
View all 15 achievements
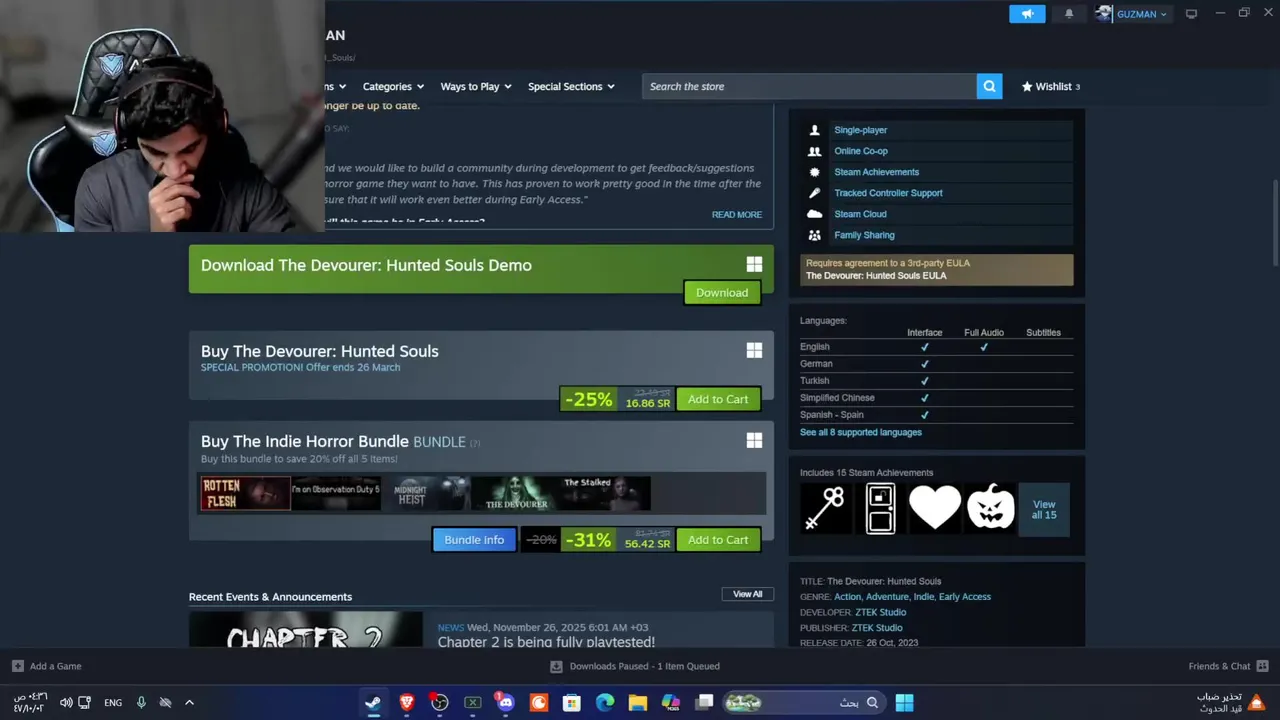[1044, 509]
